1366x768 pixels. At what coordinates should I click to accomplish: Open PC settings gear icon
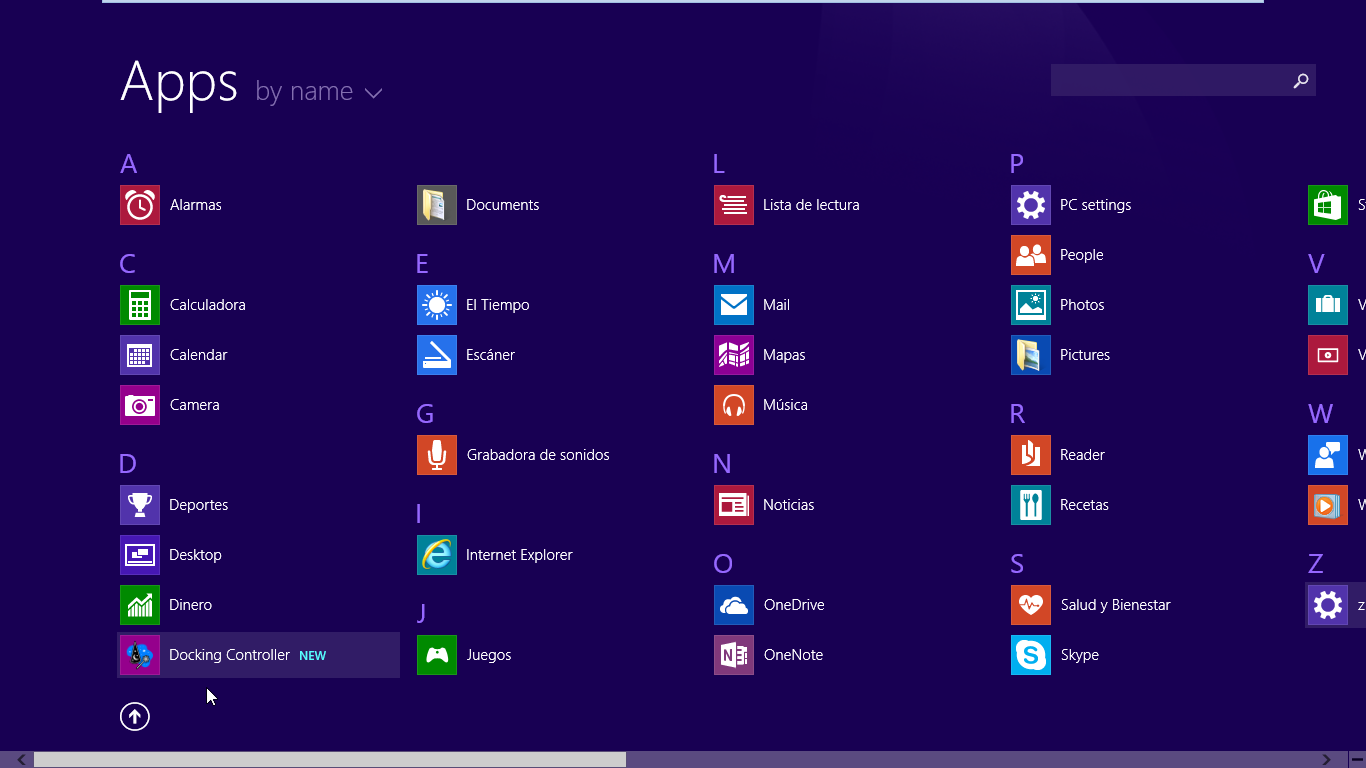1031,205
